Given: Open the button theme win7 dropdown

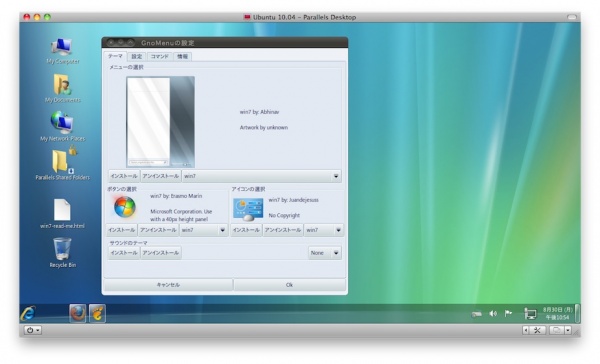Looking at the screenshot, I should (x=203, y=230).
